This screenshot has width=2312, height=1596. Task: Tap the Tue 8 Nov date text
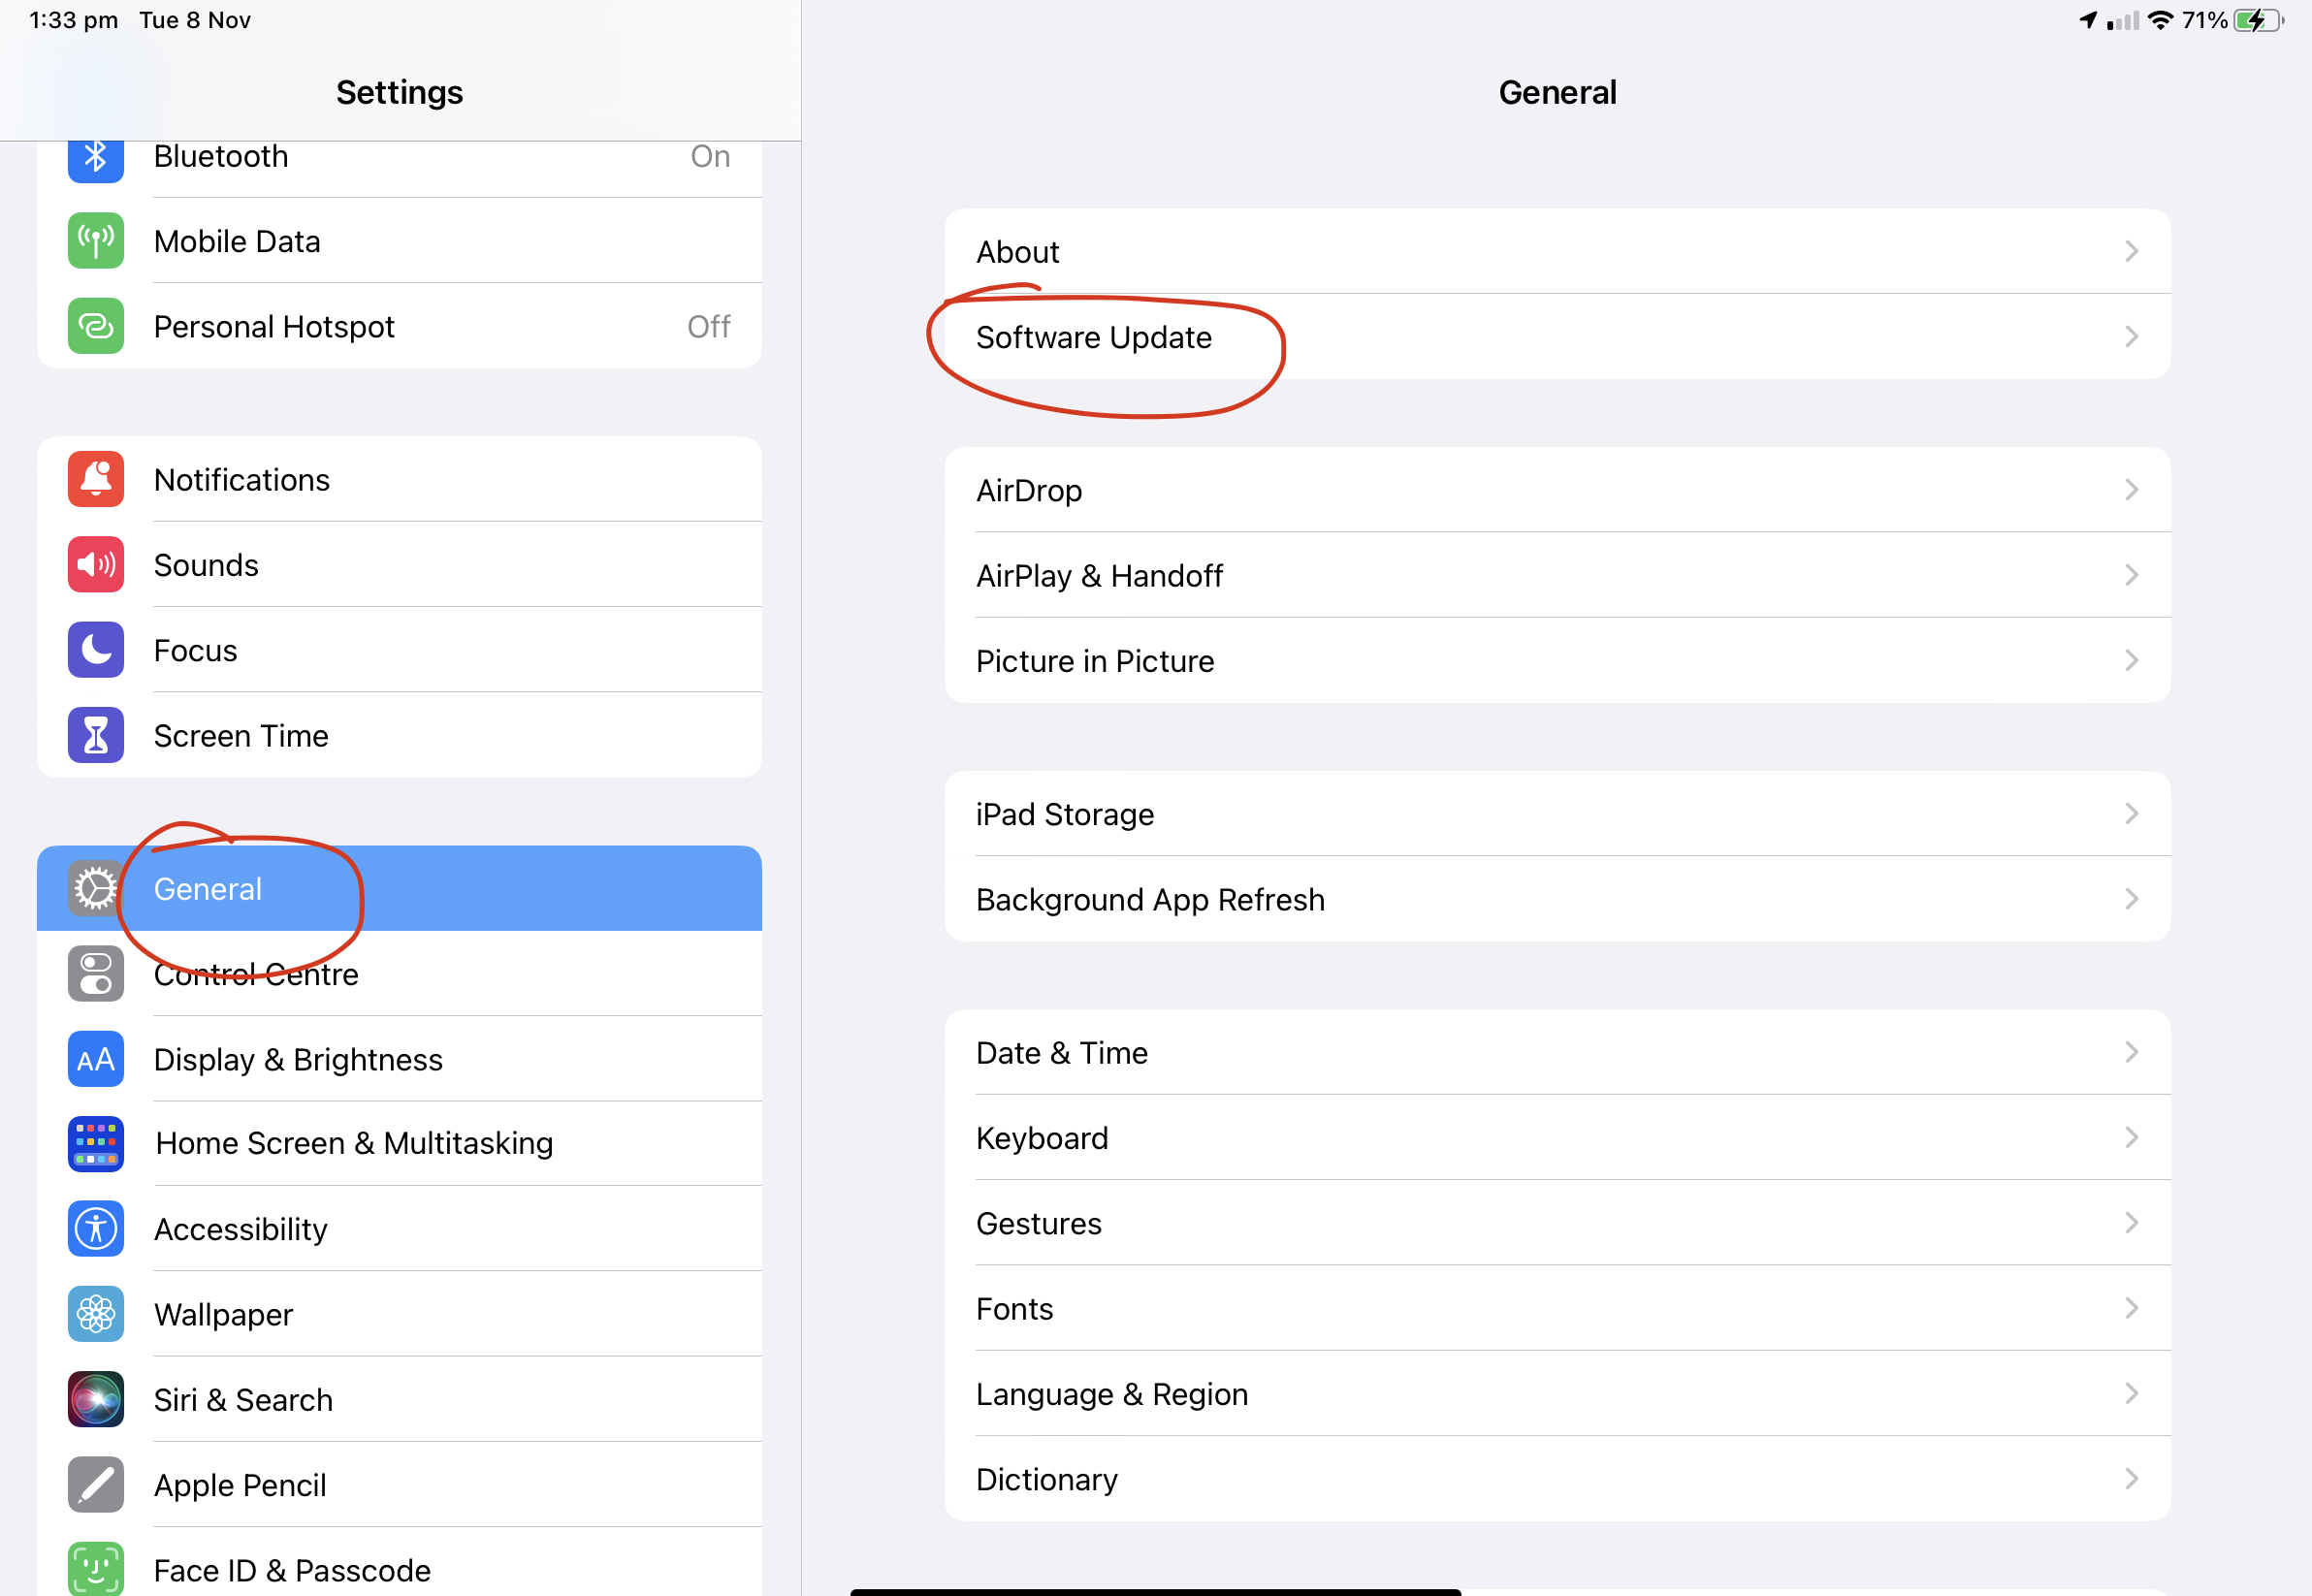click(x=195, y=20)
